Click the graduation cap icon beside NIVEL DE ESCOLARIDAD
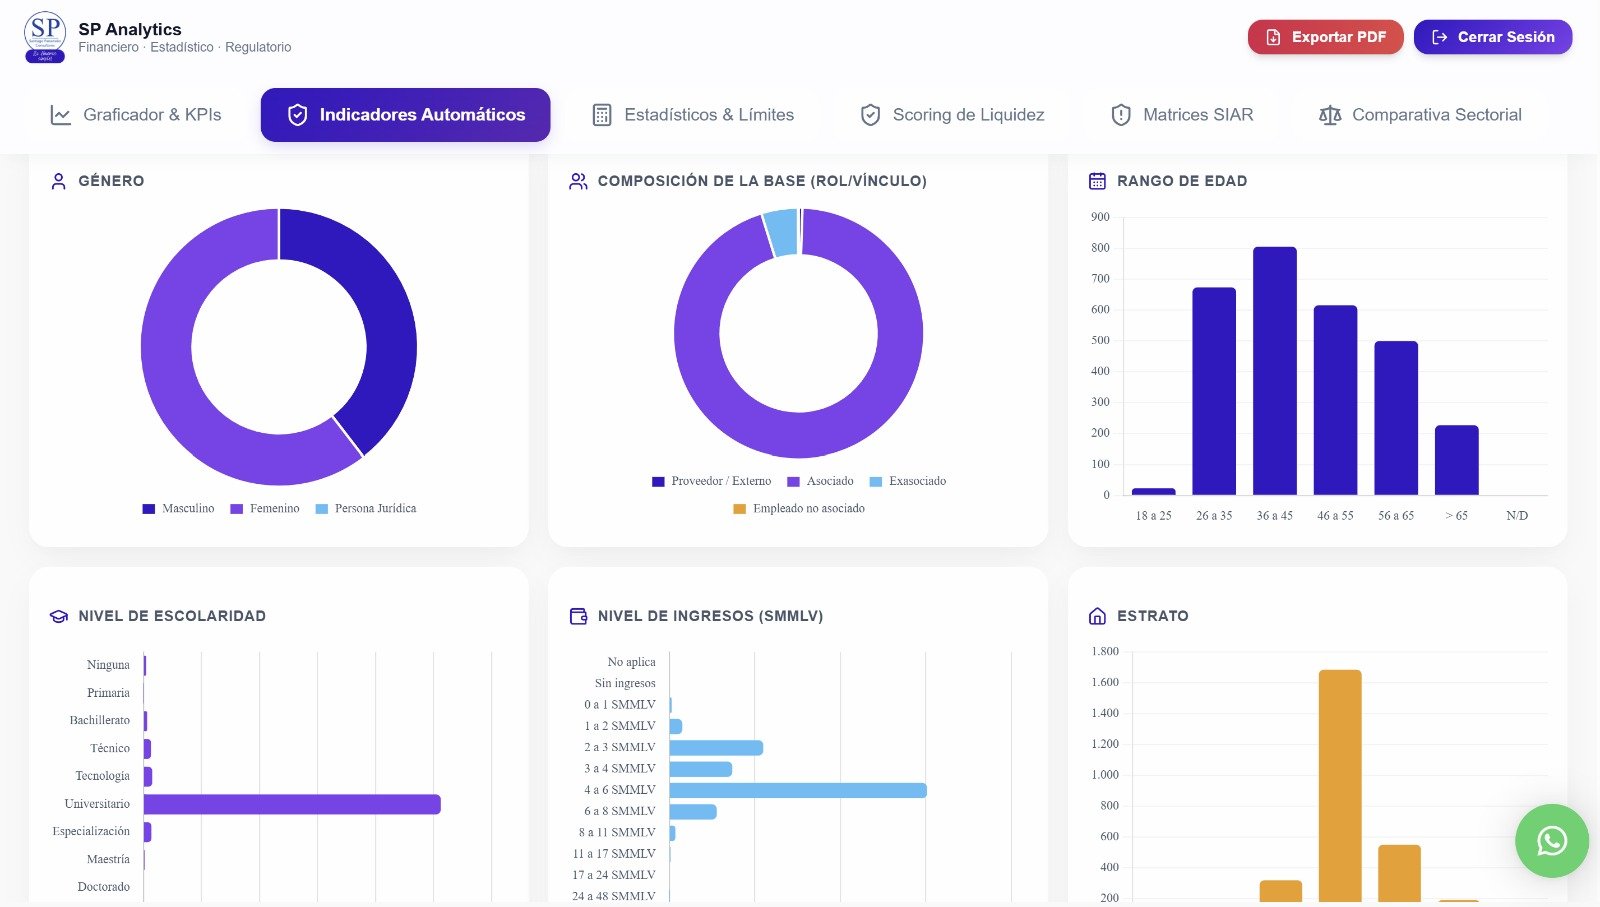This screenshot has width=1600, height=907. point(58,616)
